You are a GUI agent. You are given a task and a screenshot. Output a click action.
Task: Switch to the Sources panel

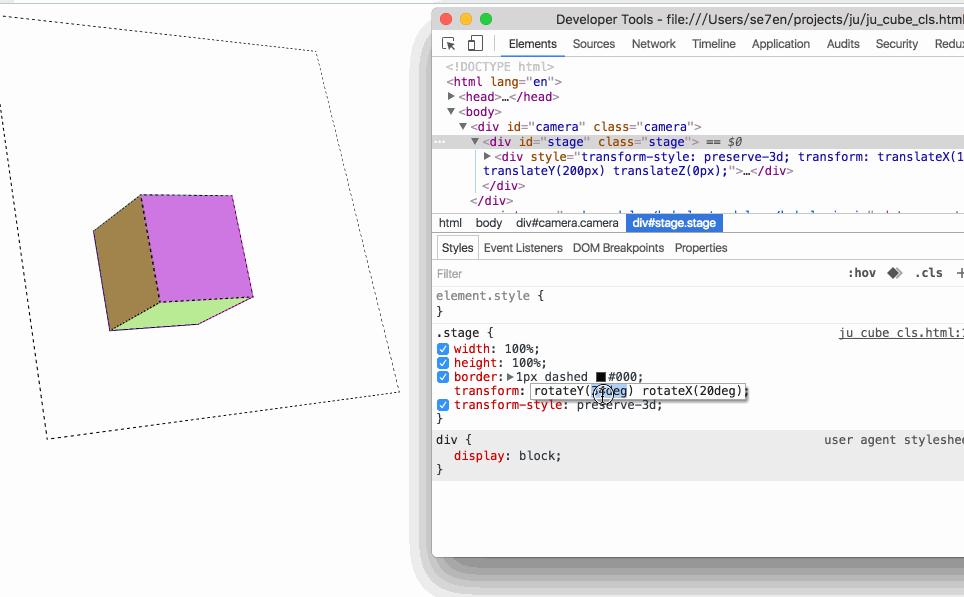tap(593, 44)
